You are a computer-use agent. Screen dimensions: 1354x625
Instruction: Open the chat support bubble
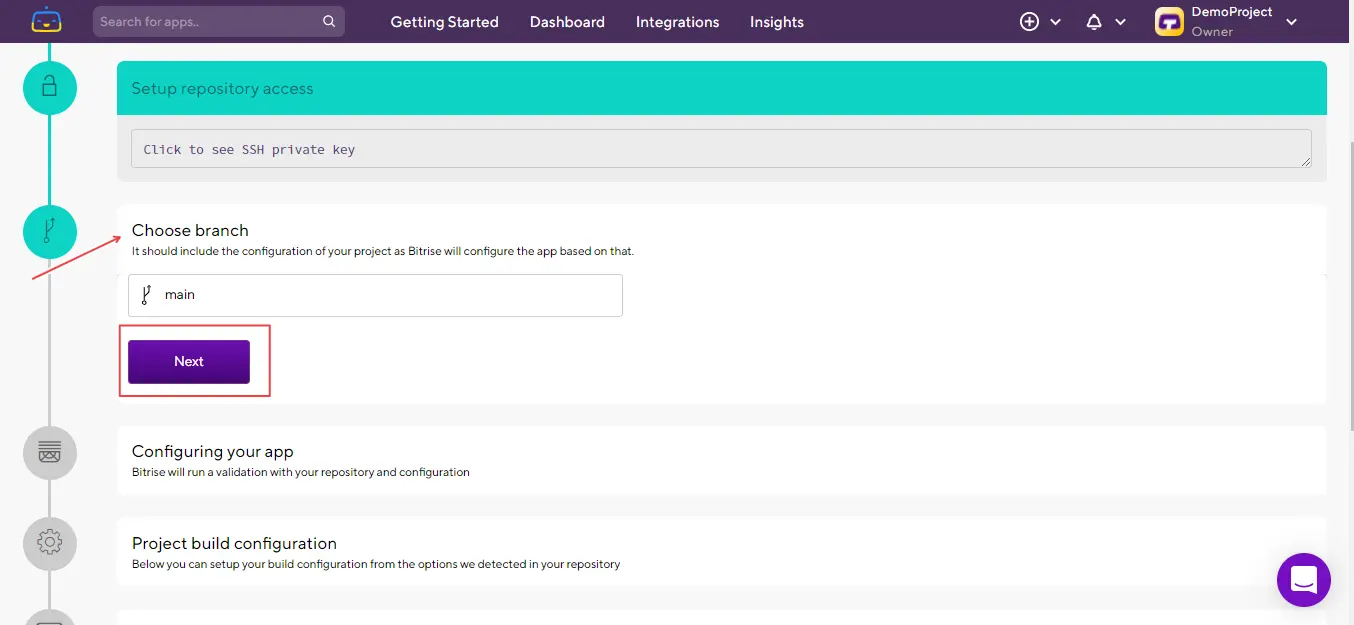click(x=1303, y=579)
